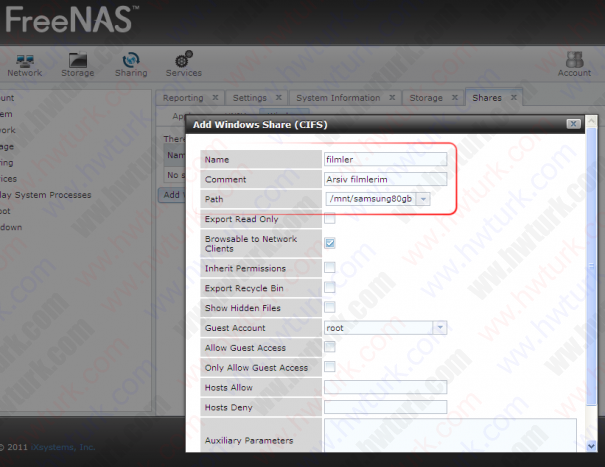
Task: Click the Hosts Deny input field
Action: click(385, 407)
